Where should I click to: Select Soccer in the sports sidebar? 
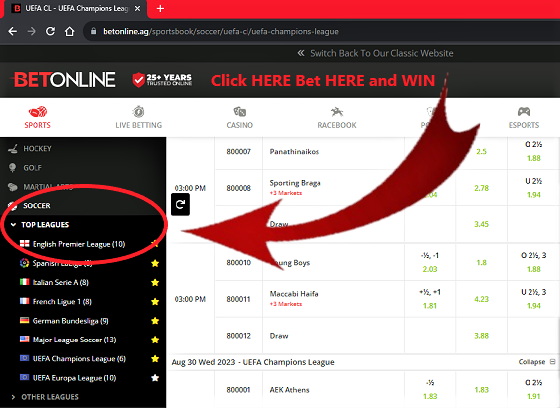click(37, 206)
